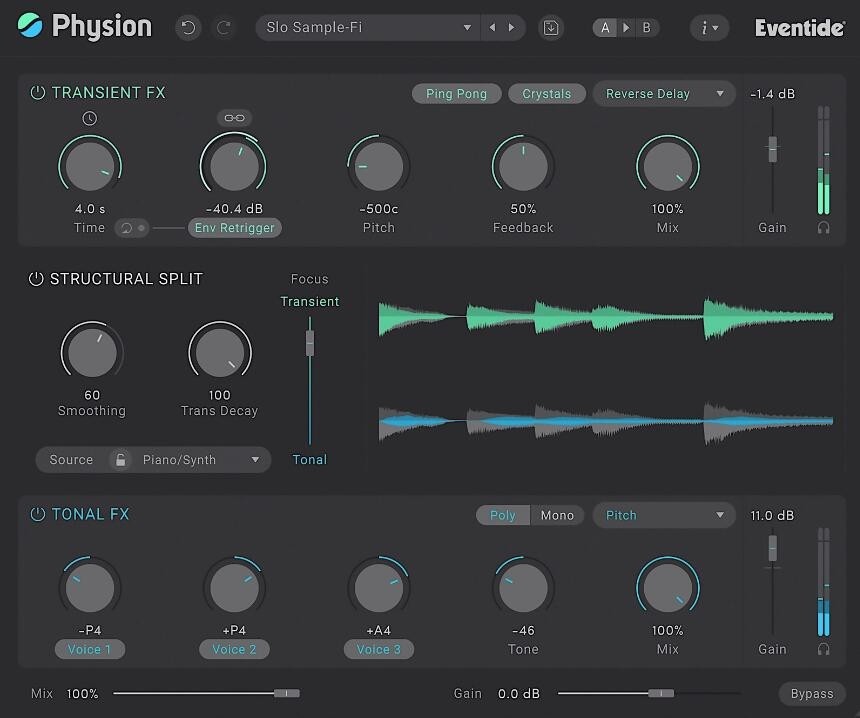Click the Smoothing knob
860x718 pixels.
pos(92,352)
